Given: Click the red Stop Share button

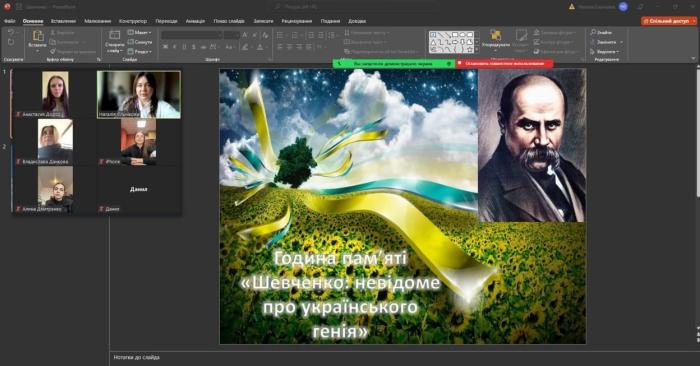Looking at the screenshot, I should point(504,64).
